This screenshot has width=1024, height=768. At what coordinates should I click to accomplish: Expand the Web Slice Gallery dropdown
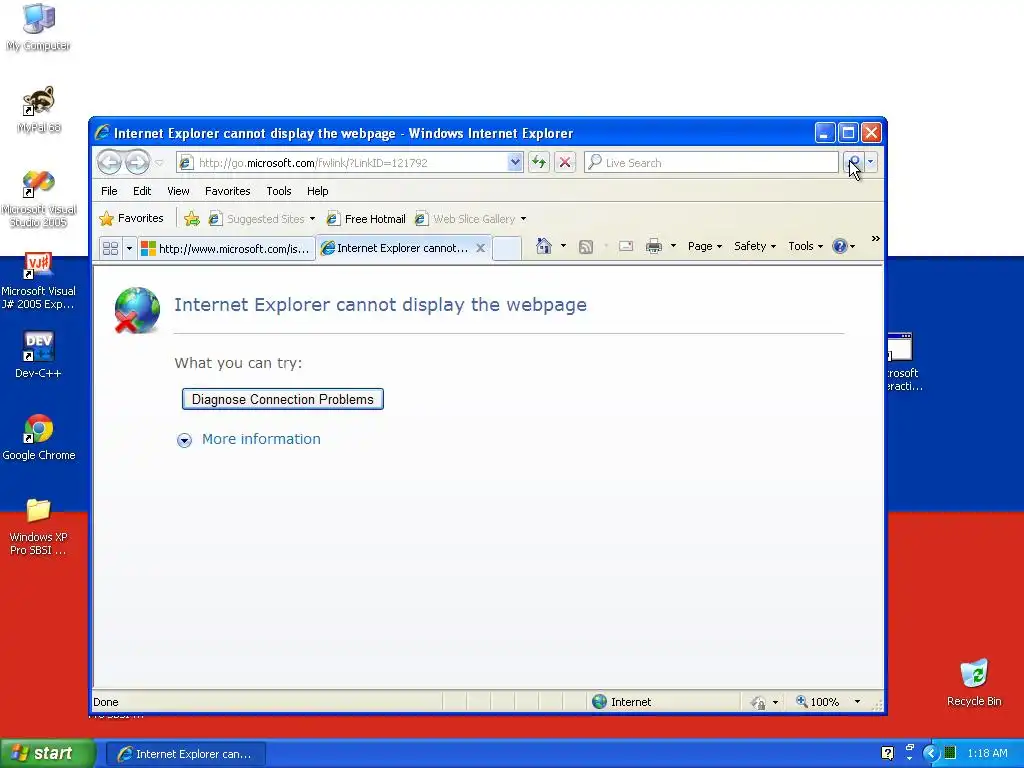(523, 219)
